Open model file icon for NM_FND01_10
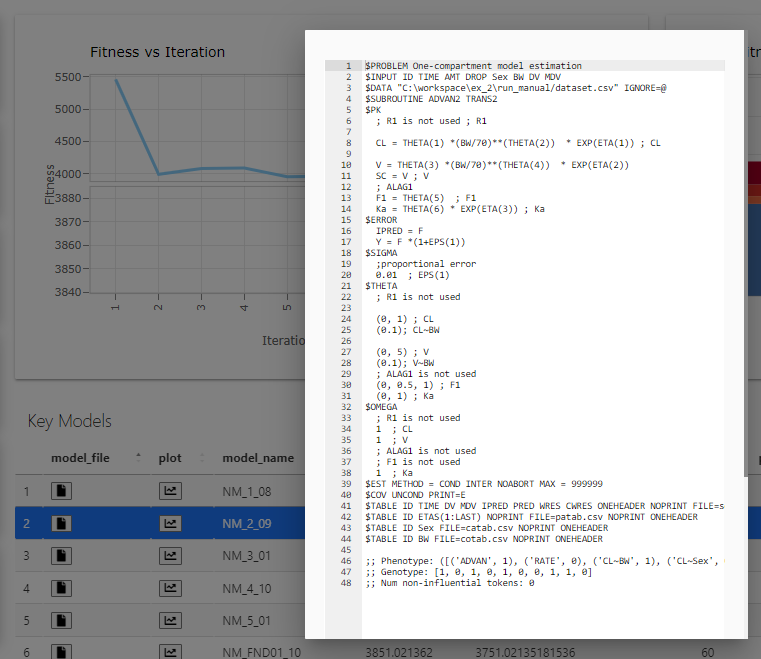 coord(61,652)
